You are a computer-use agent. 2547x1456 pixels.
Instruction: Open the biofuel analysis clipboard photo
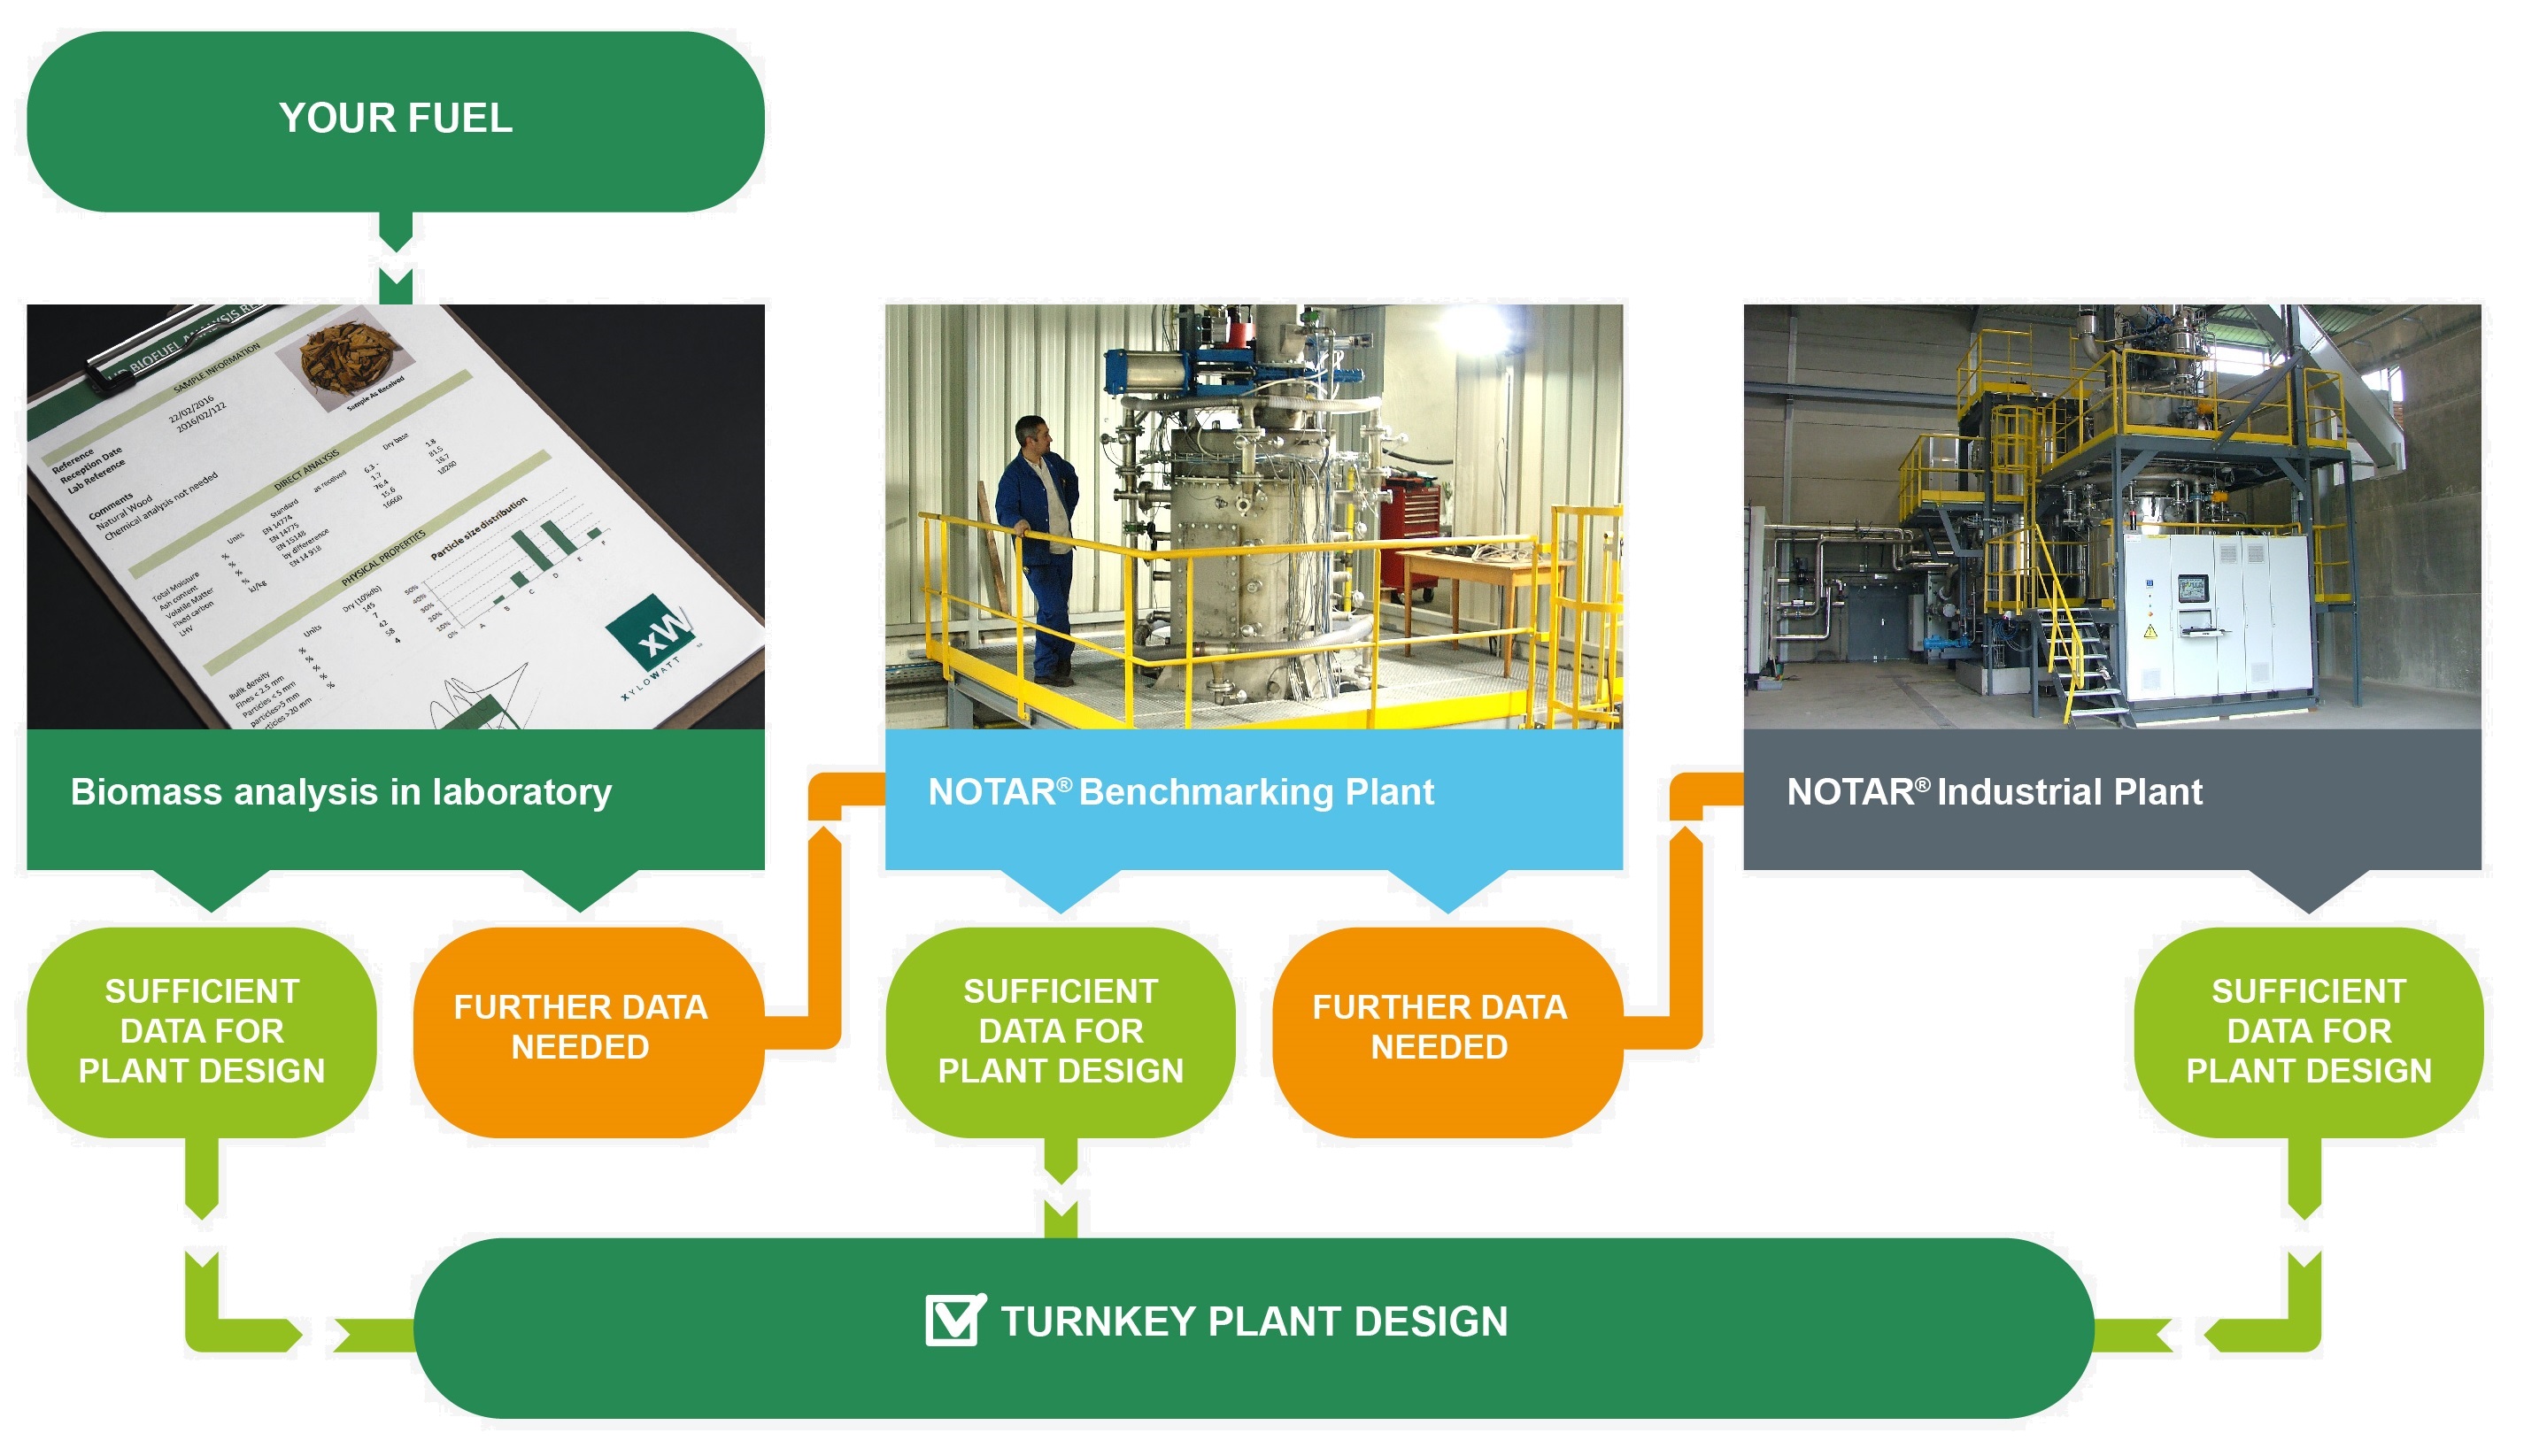[x=396, y=517]
